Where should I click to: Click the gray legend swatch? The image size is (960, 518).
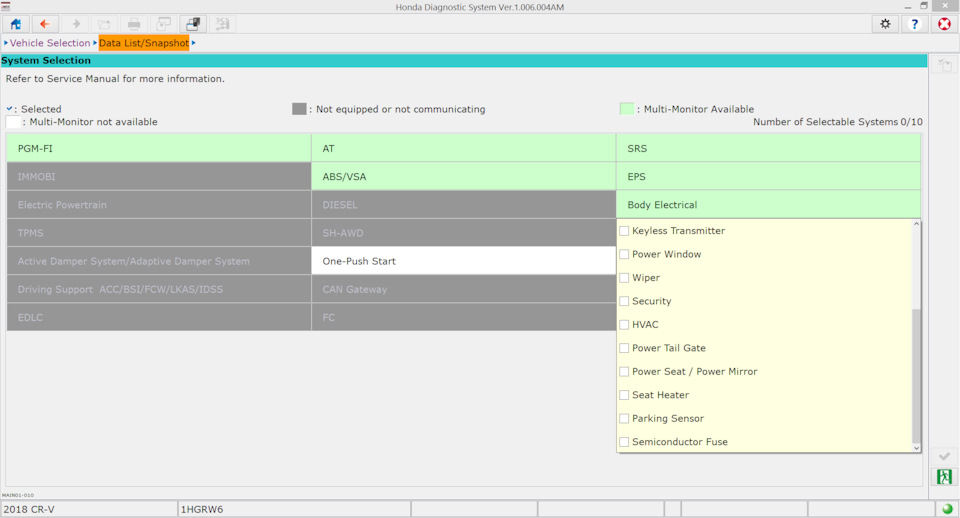point(299,108)
